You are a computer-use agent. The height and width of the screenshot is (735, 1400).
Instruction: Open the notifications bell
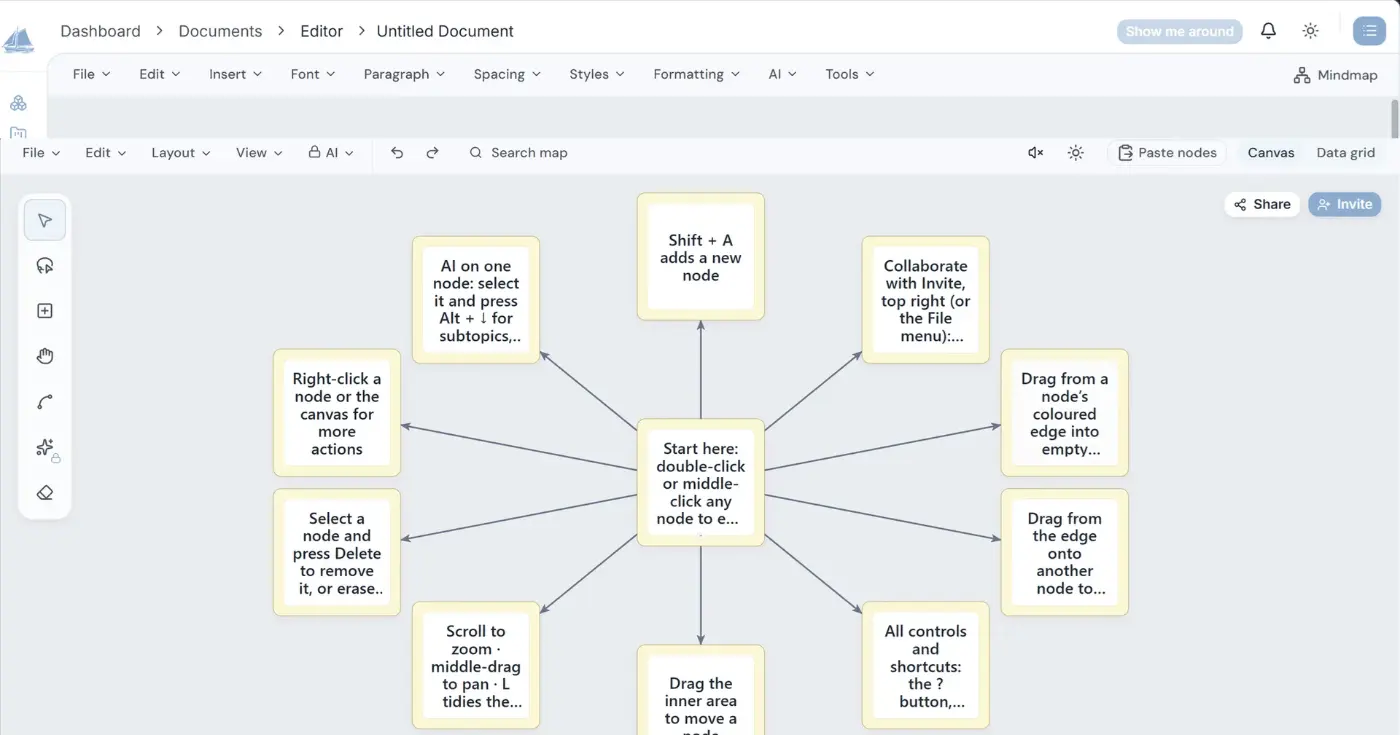(x=1268, y=31)
